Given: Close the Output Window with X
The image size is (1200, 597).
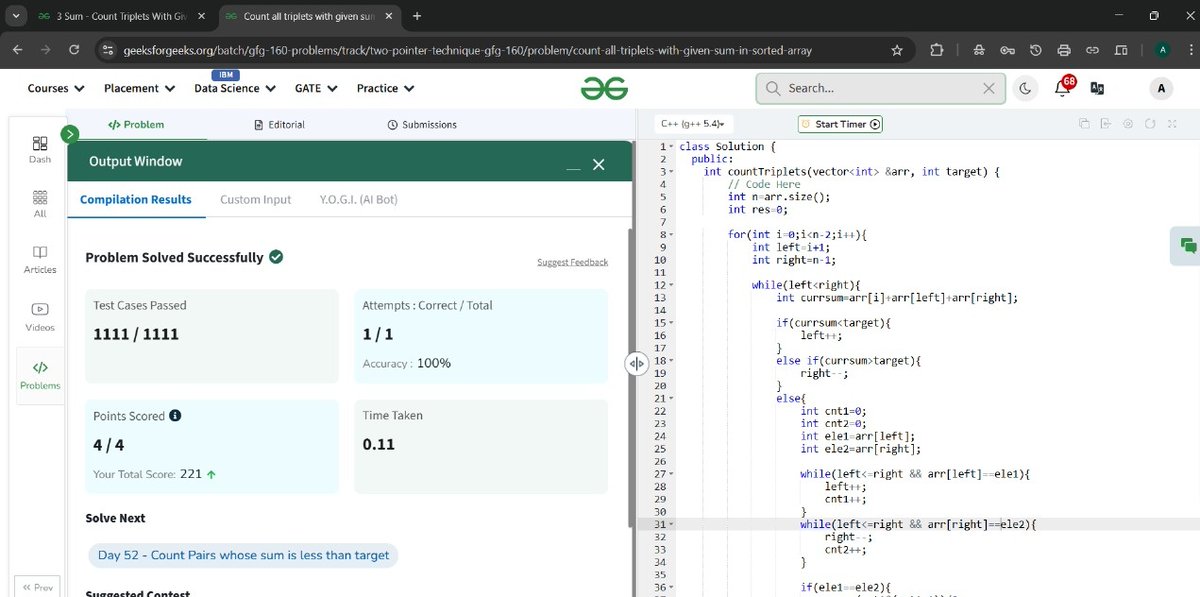Looking at the screenshot, I should (598, 164).
